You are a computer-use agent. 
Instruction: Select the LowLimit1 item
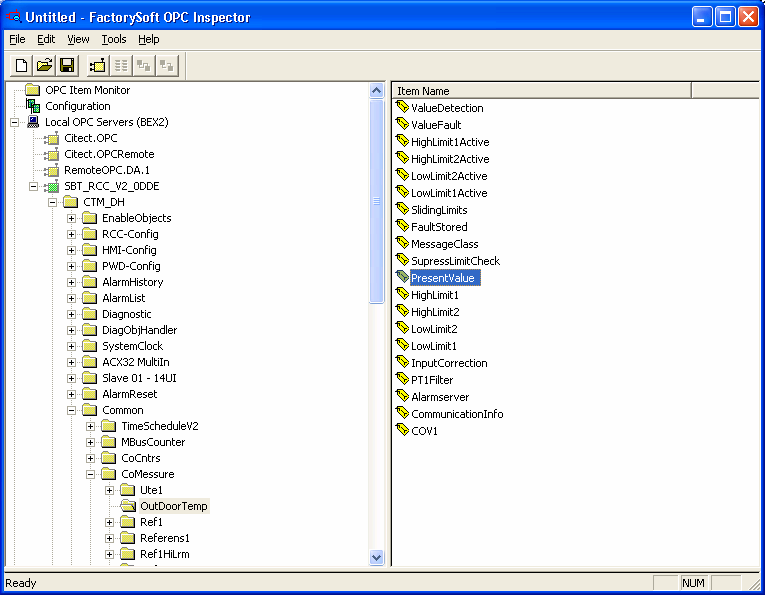[x=434, y=346]
